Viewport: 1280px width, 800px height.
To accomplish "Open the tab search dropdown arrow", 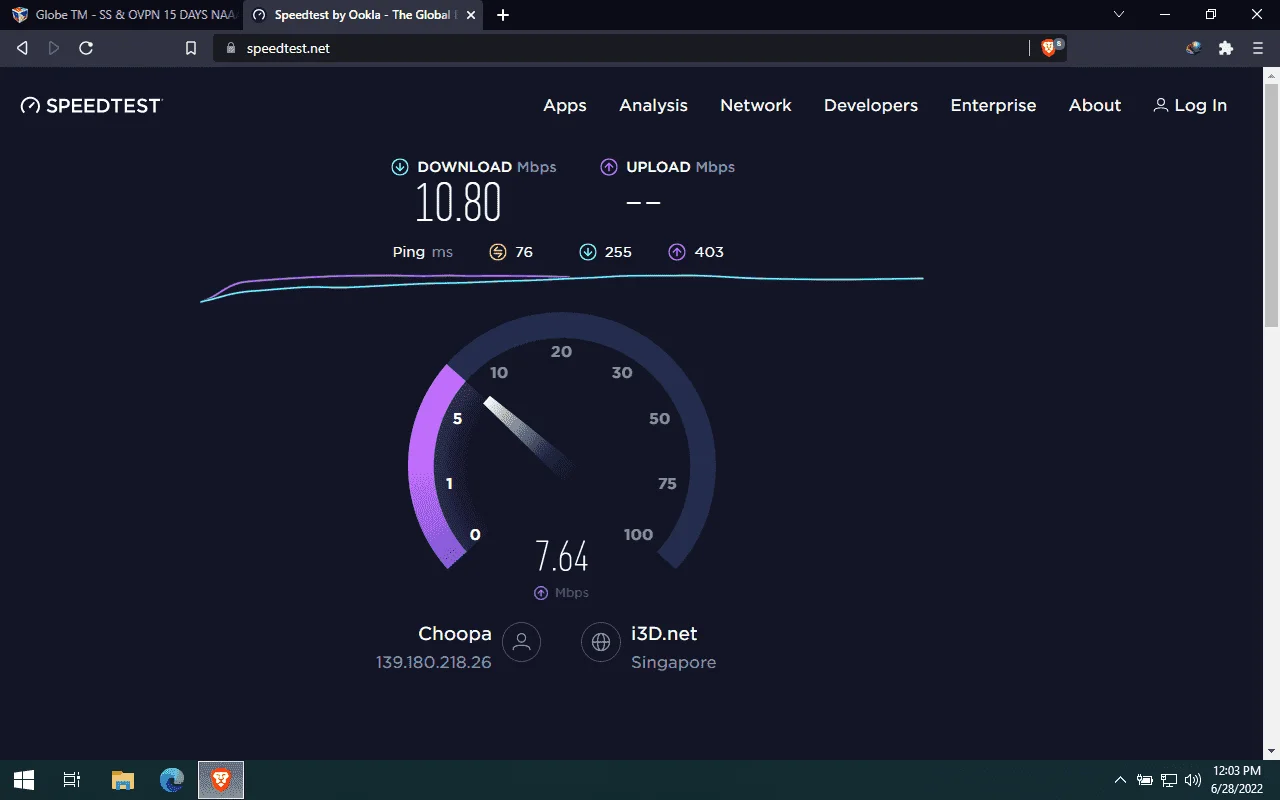I will pyautogui.click(x=1118, y=15).
